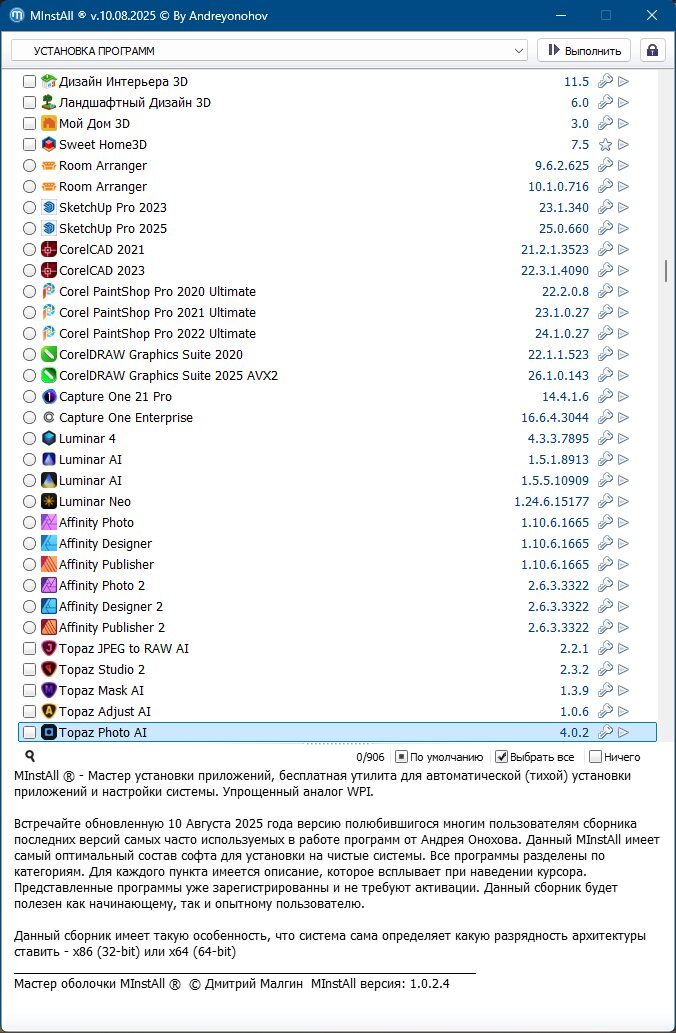Click the 0/906 counter text
Image resolution: width=676 pixels, height=1033 pixels.
coord(370,758)
